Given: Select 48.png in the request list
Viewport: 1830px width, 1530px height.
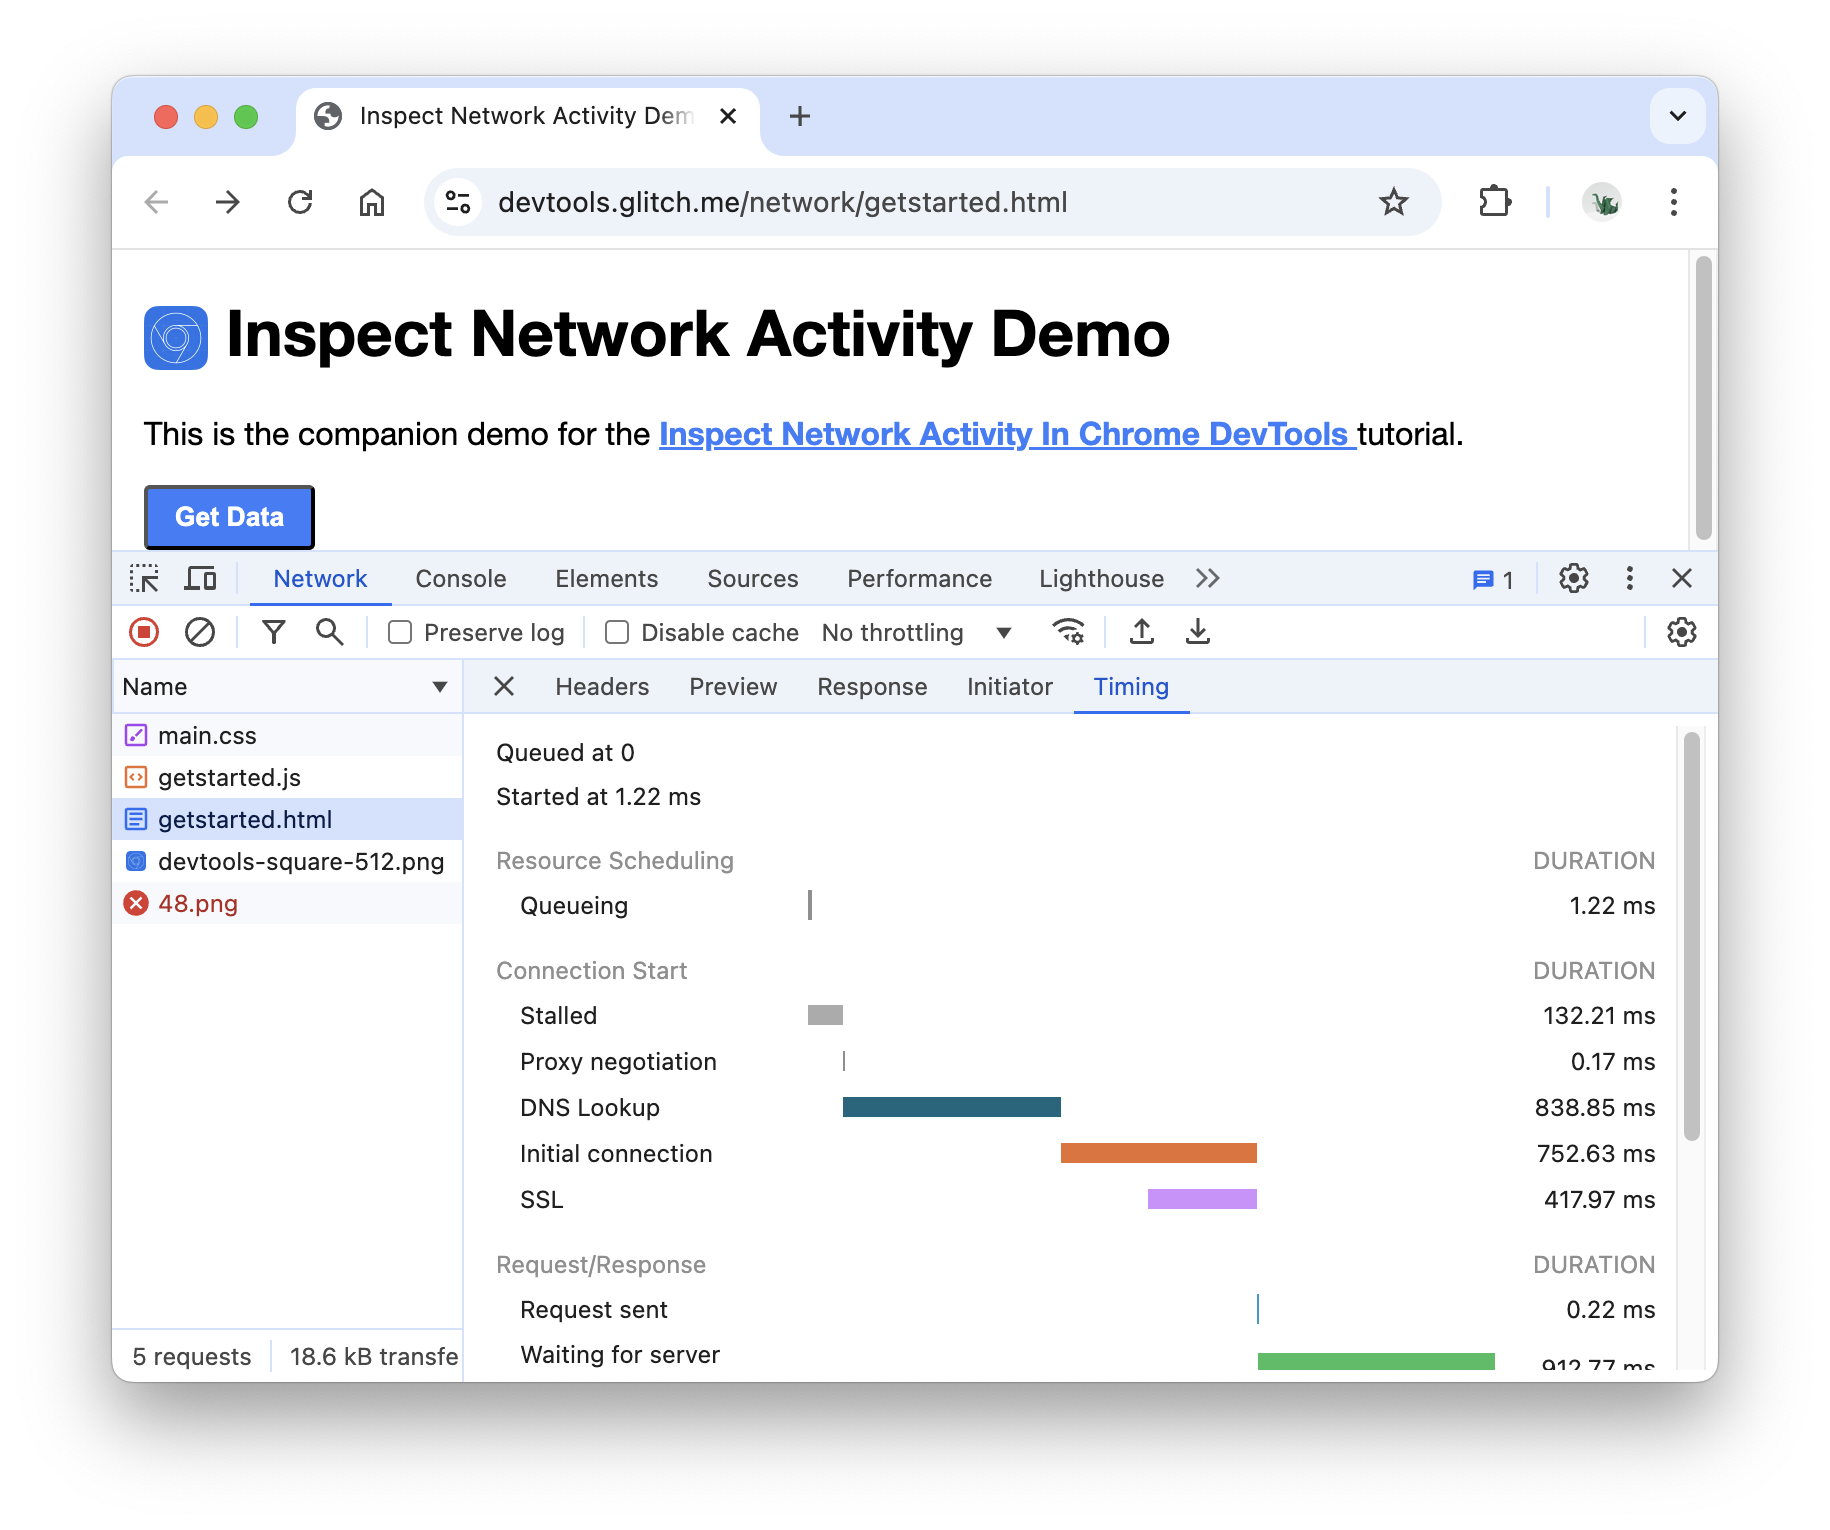Looking at the screenshot, I should pyautogui.click(x=198, y=903).
